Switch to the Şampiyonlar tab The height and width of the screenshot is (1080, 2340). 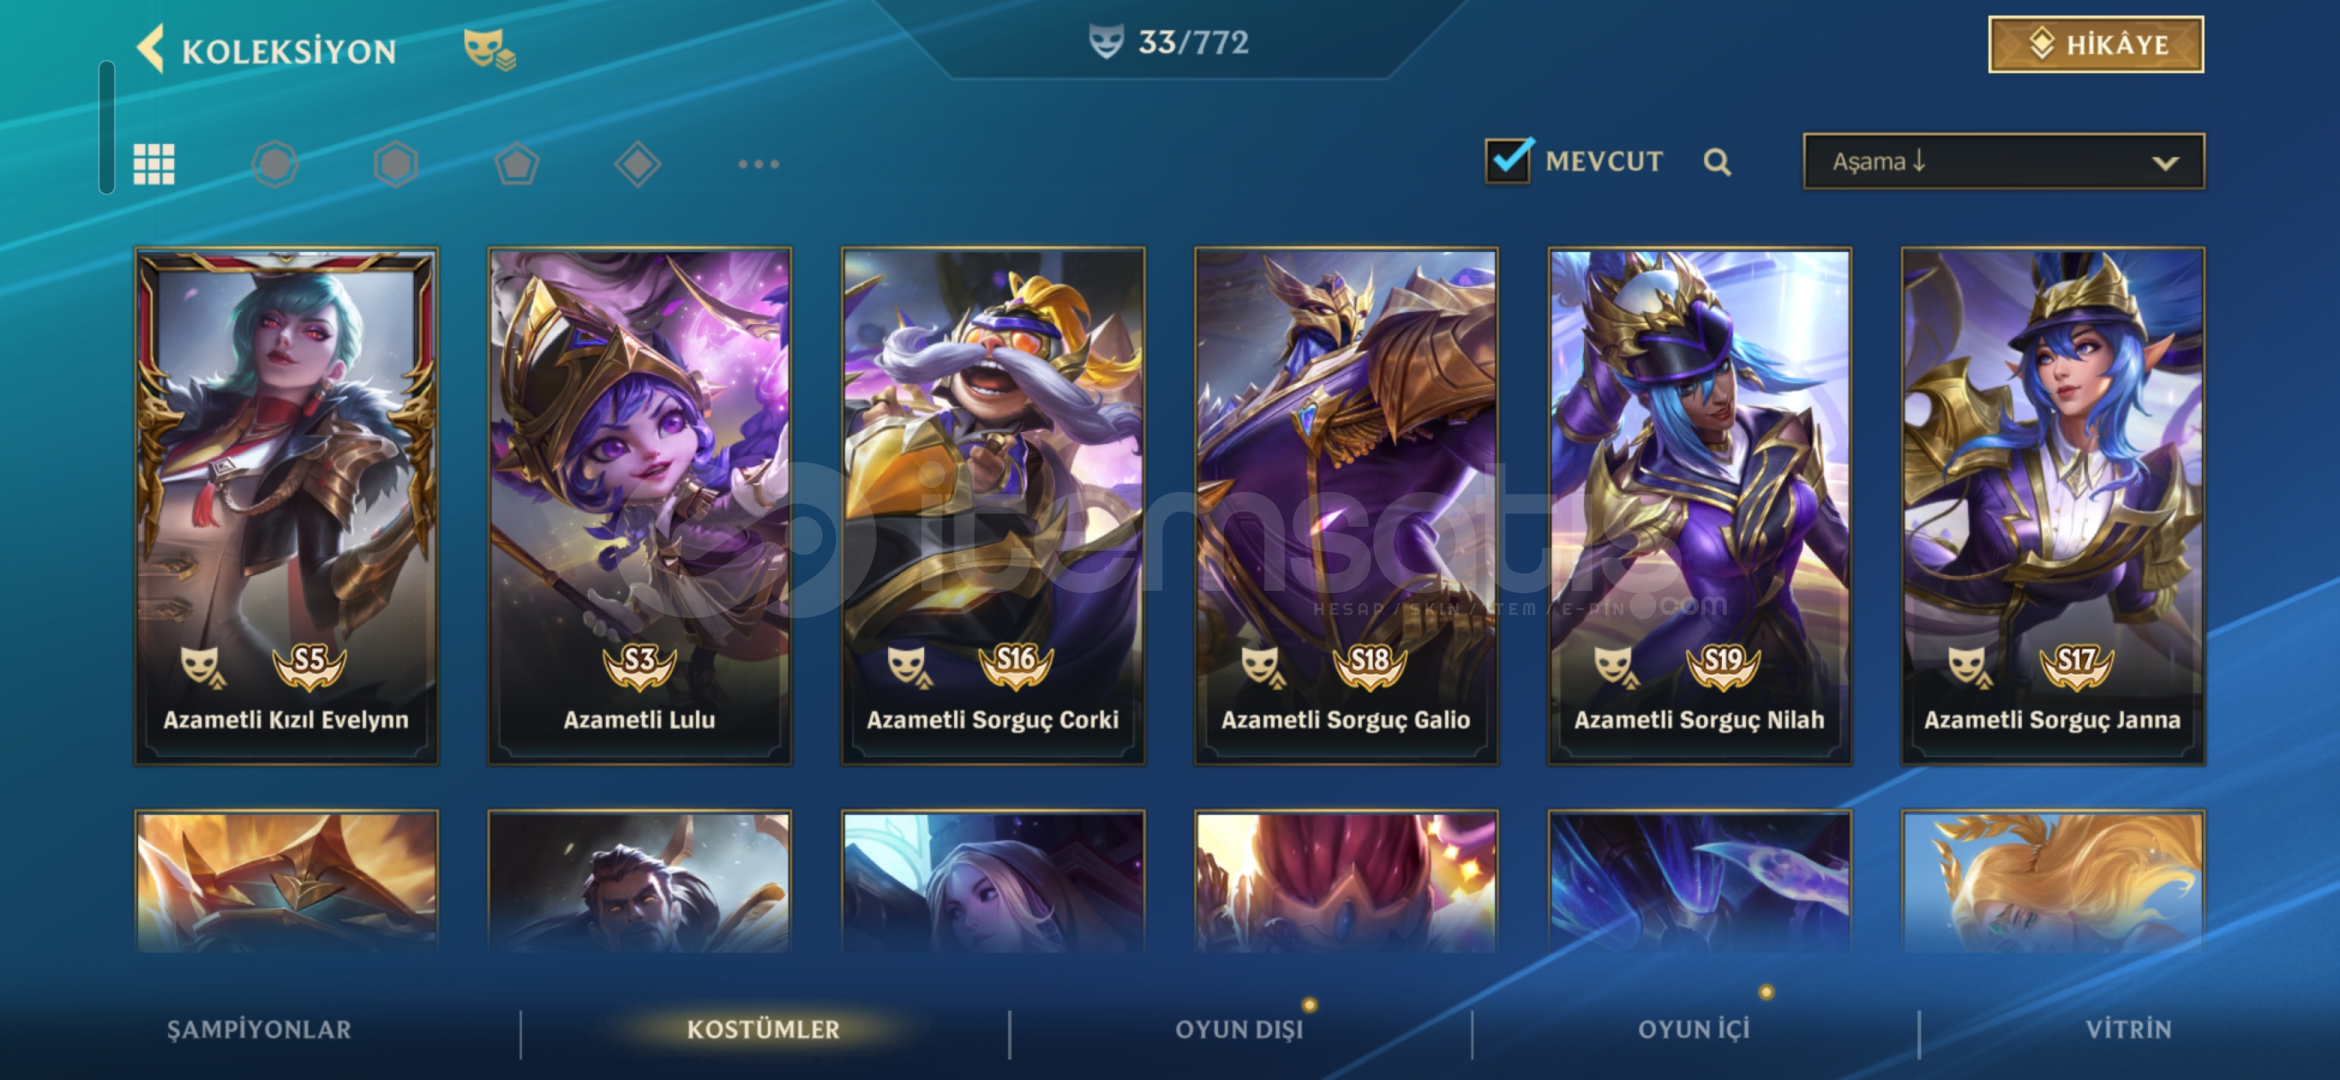click(259, 1029)
